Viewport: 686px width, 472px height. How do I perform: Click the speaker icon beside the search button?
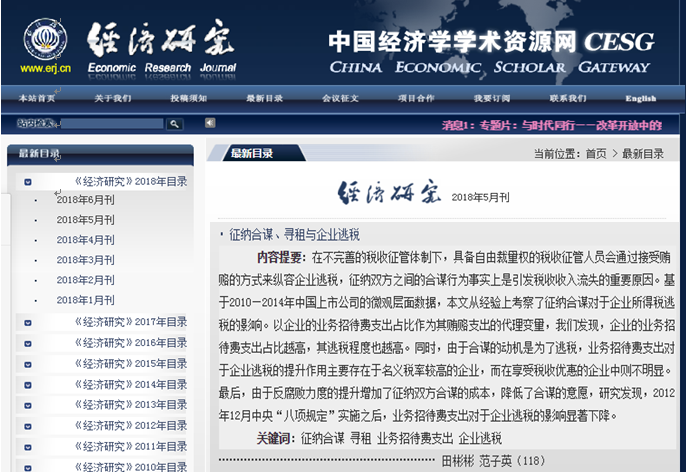click(x=210, y=123)
